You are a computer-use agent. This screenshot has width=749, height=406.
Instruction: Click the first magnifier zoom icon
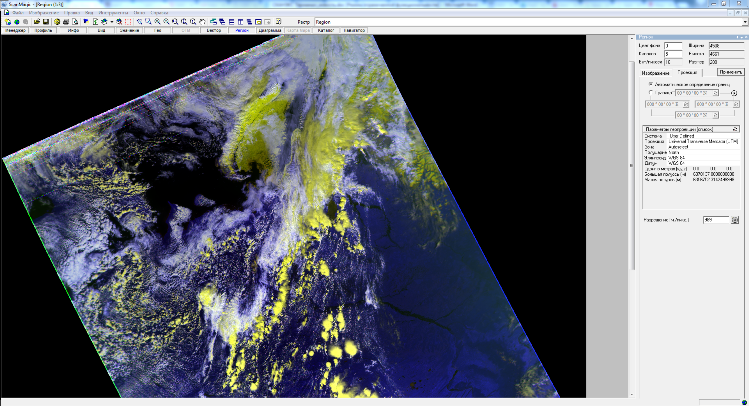pos(139,22)
